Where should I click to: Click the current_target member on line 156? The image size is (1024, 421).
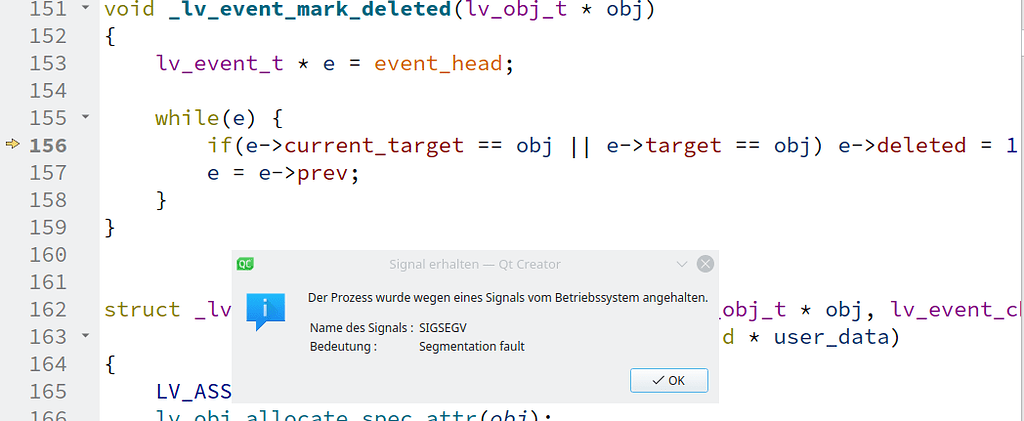pyautogui.click(x=374, y=145)
